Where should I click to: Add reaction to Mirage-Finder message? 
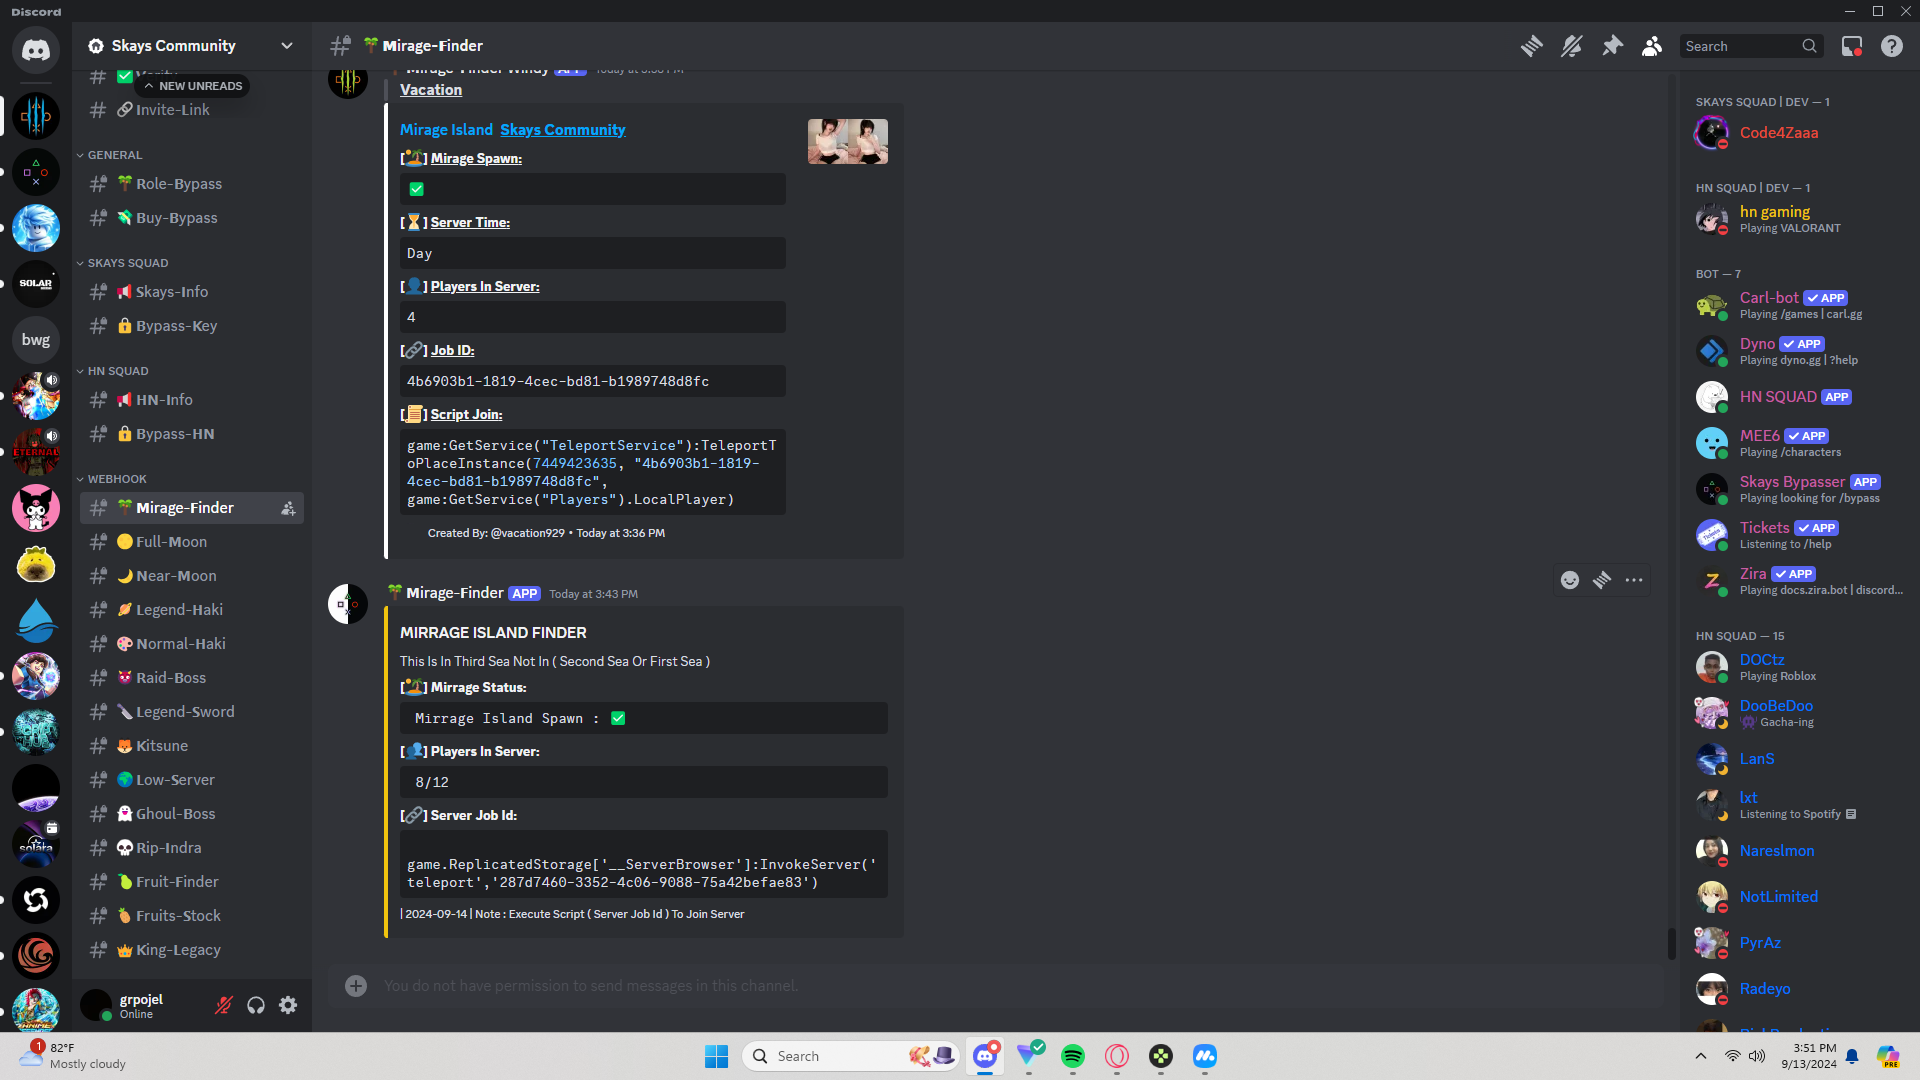click(1570, 580)
